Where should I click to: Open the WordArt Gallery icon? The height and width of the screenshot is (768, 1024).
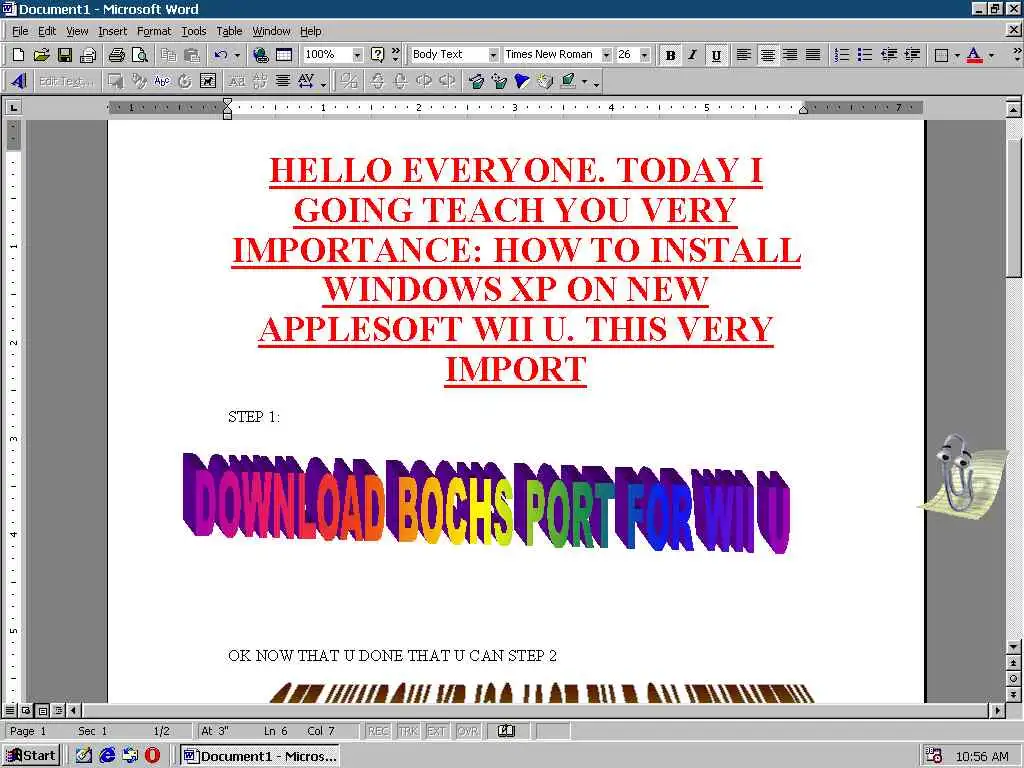point(116,81)
